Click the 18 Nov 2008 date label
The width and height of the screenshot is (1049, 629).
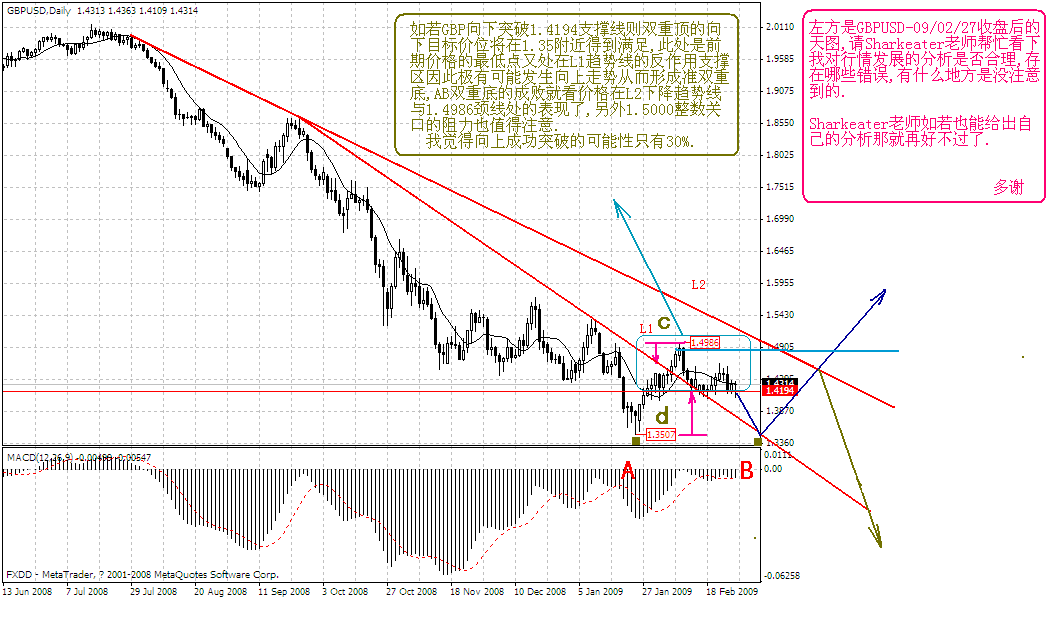tap(477, 592)
